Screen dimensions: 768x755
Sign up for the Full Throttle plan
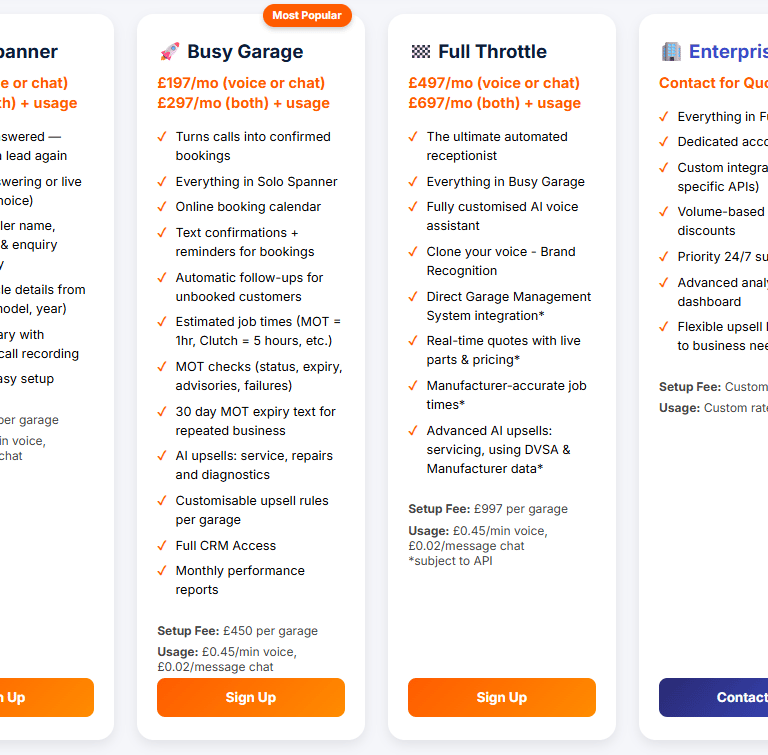(x=502, y=697)
